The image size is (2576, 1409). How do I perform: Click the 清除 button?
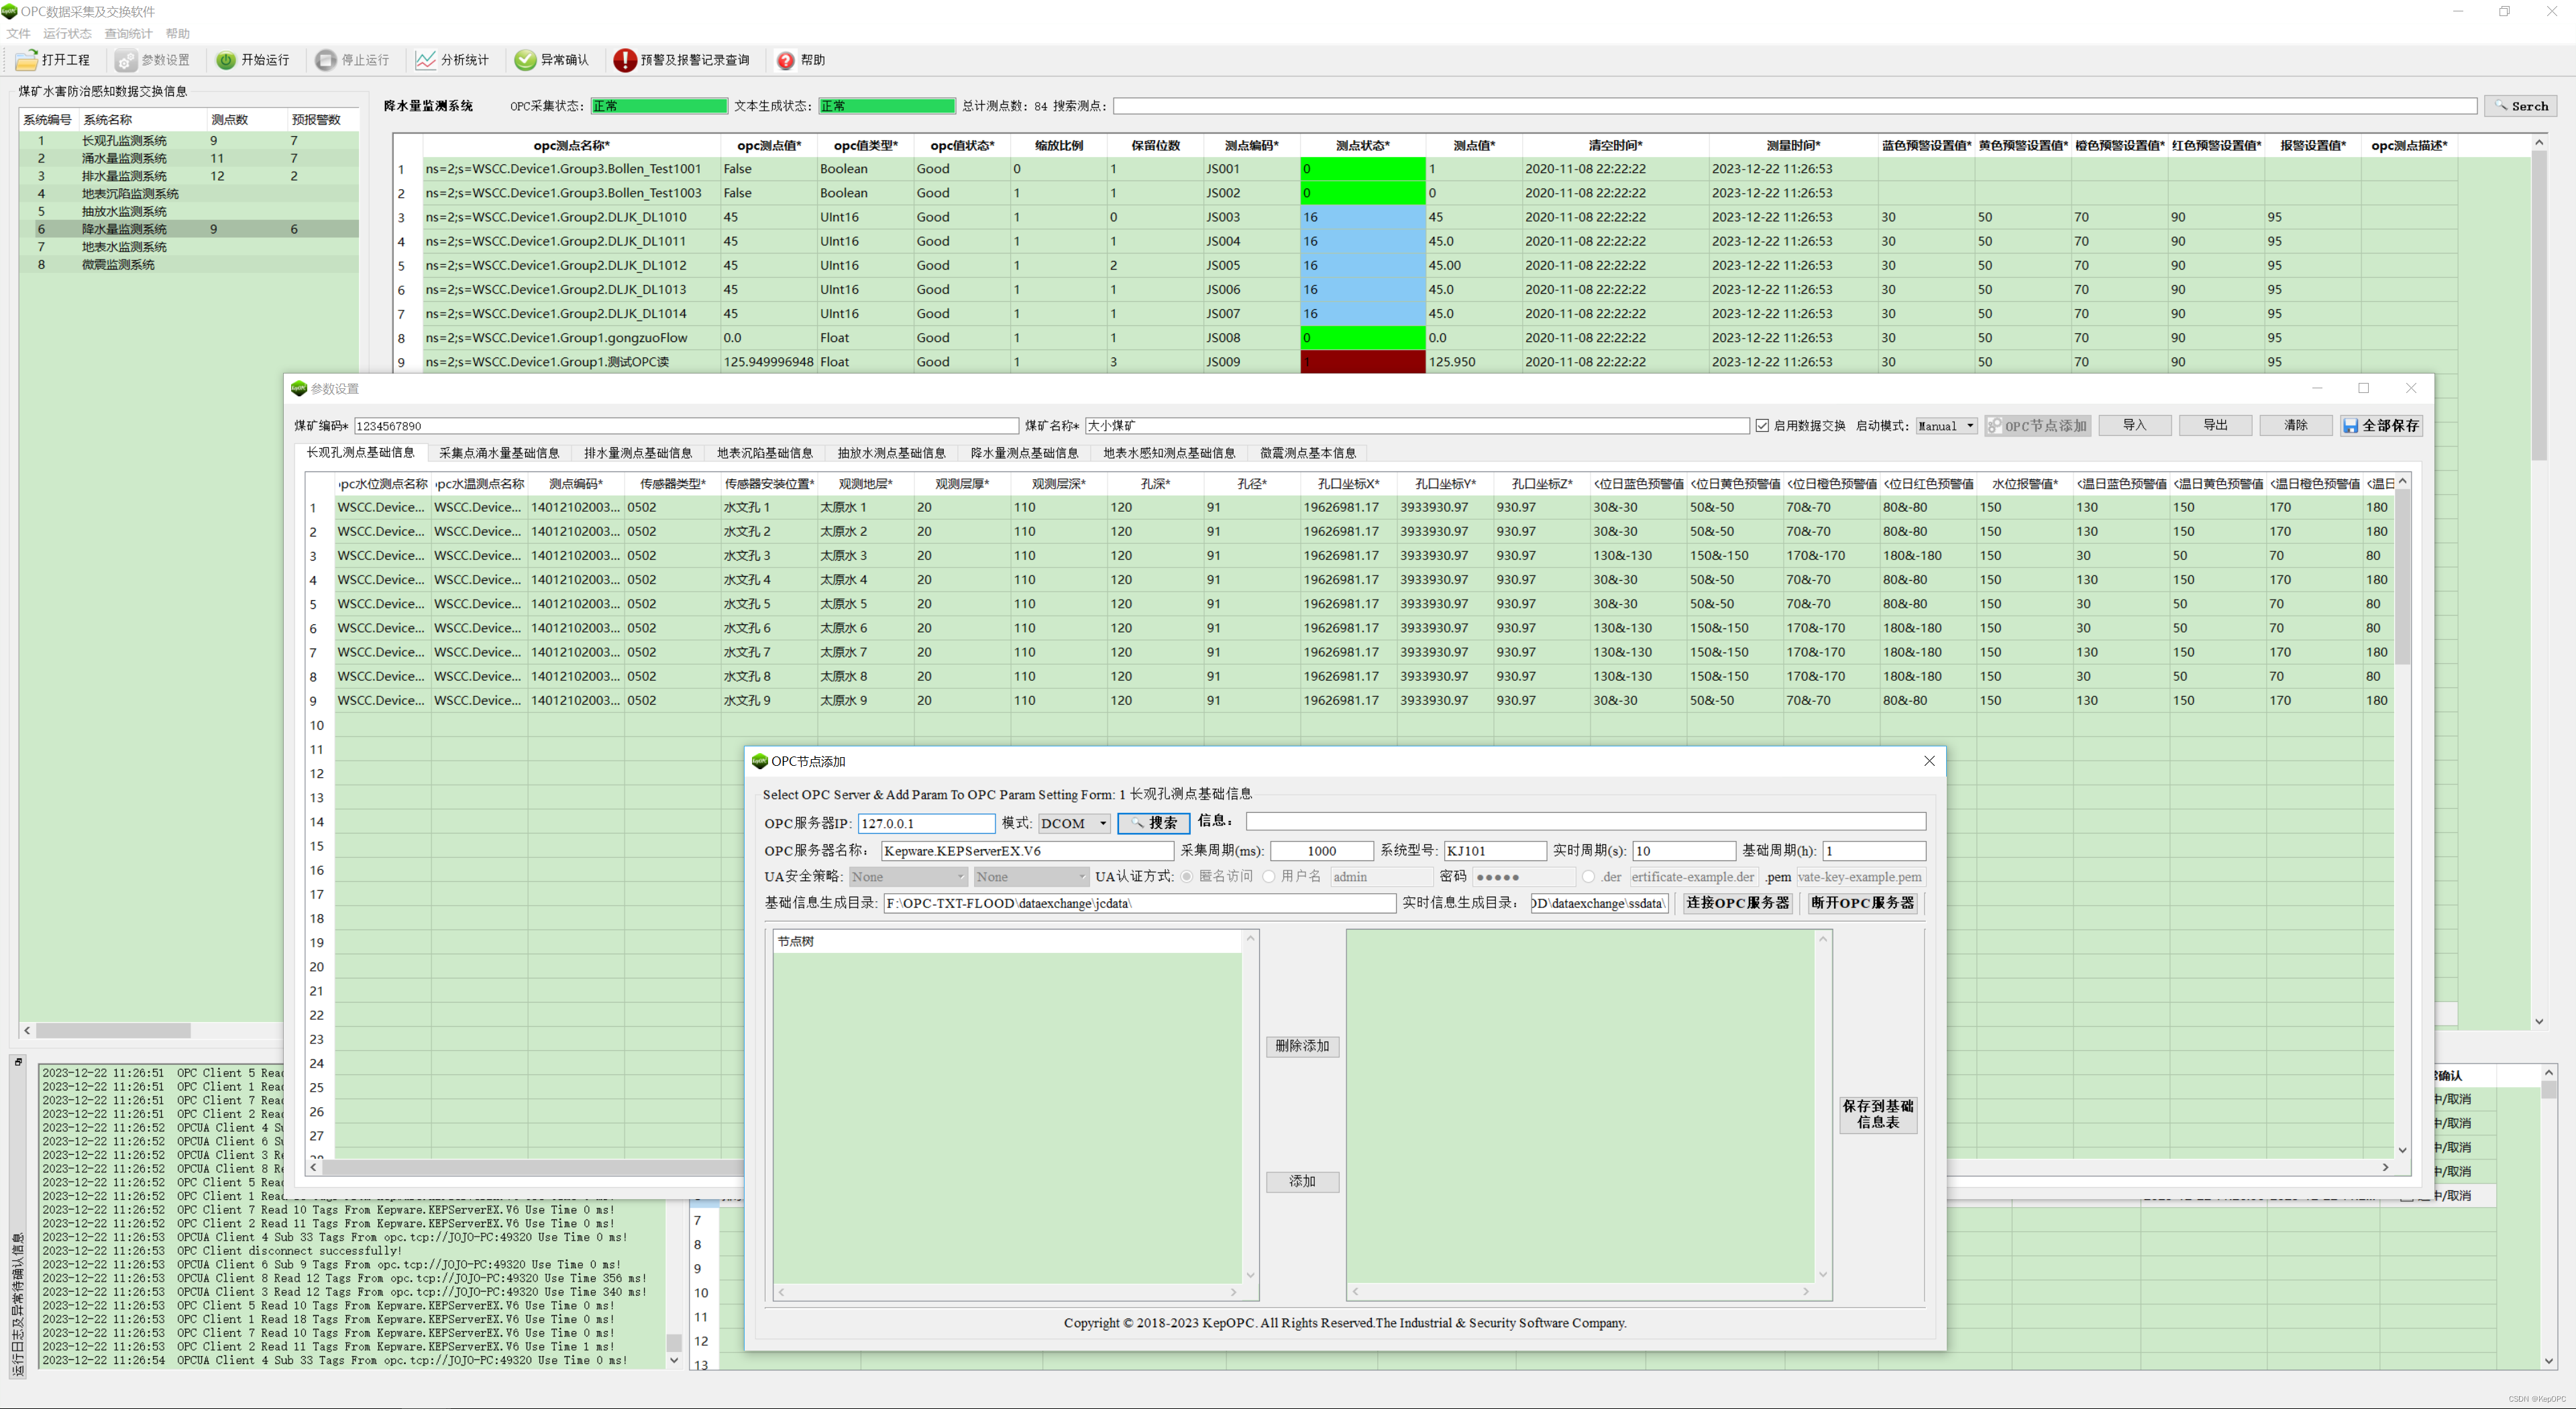pos(2296,426)
